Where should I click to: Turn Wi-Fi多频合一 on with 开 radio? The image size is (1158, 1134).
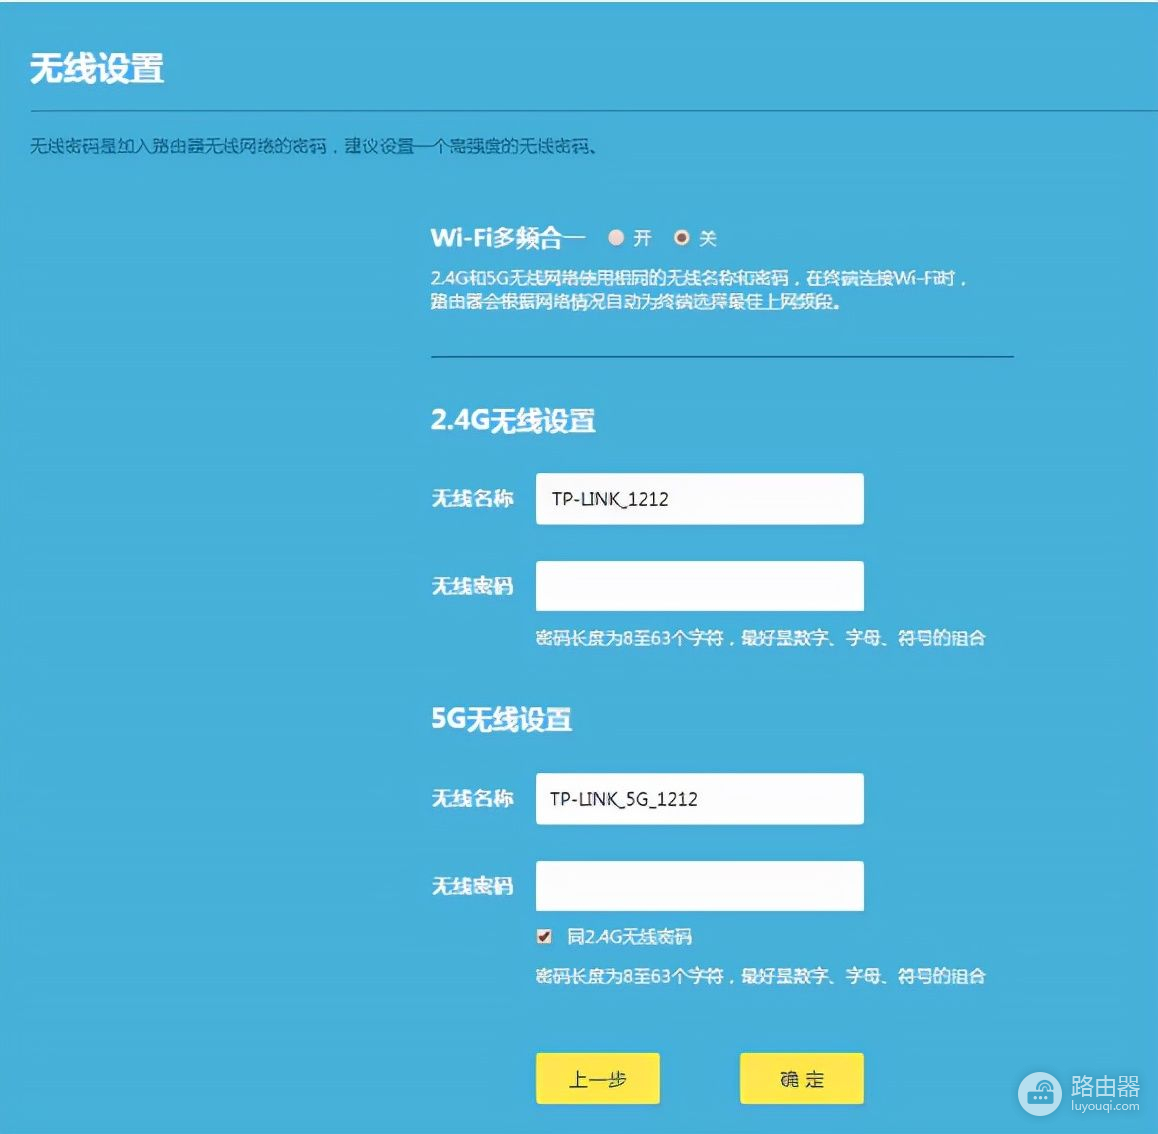pyautogui.click(x=616, y=238)
